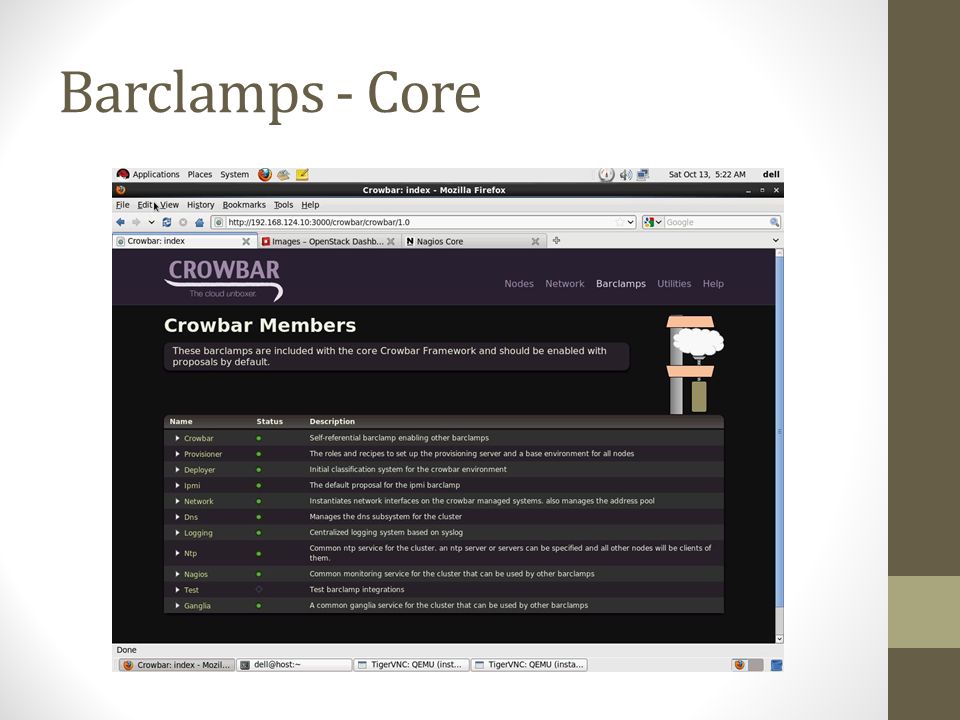The image size is (960, 720).
Task: Open the Provisioner barclamp link
Action: pyautogui.click(x=203, y=454)
